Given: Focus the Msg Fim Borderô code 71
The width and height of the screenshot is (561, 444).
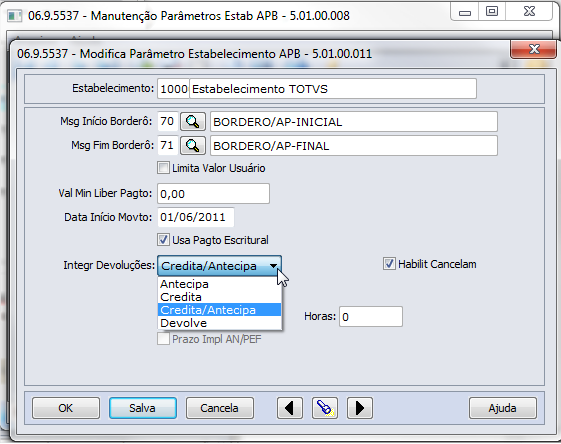Looking at the screenshot, I should [167, 145].
